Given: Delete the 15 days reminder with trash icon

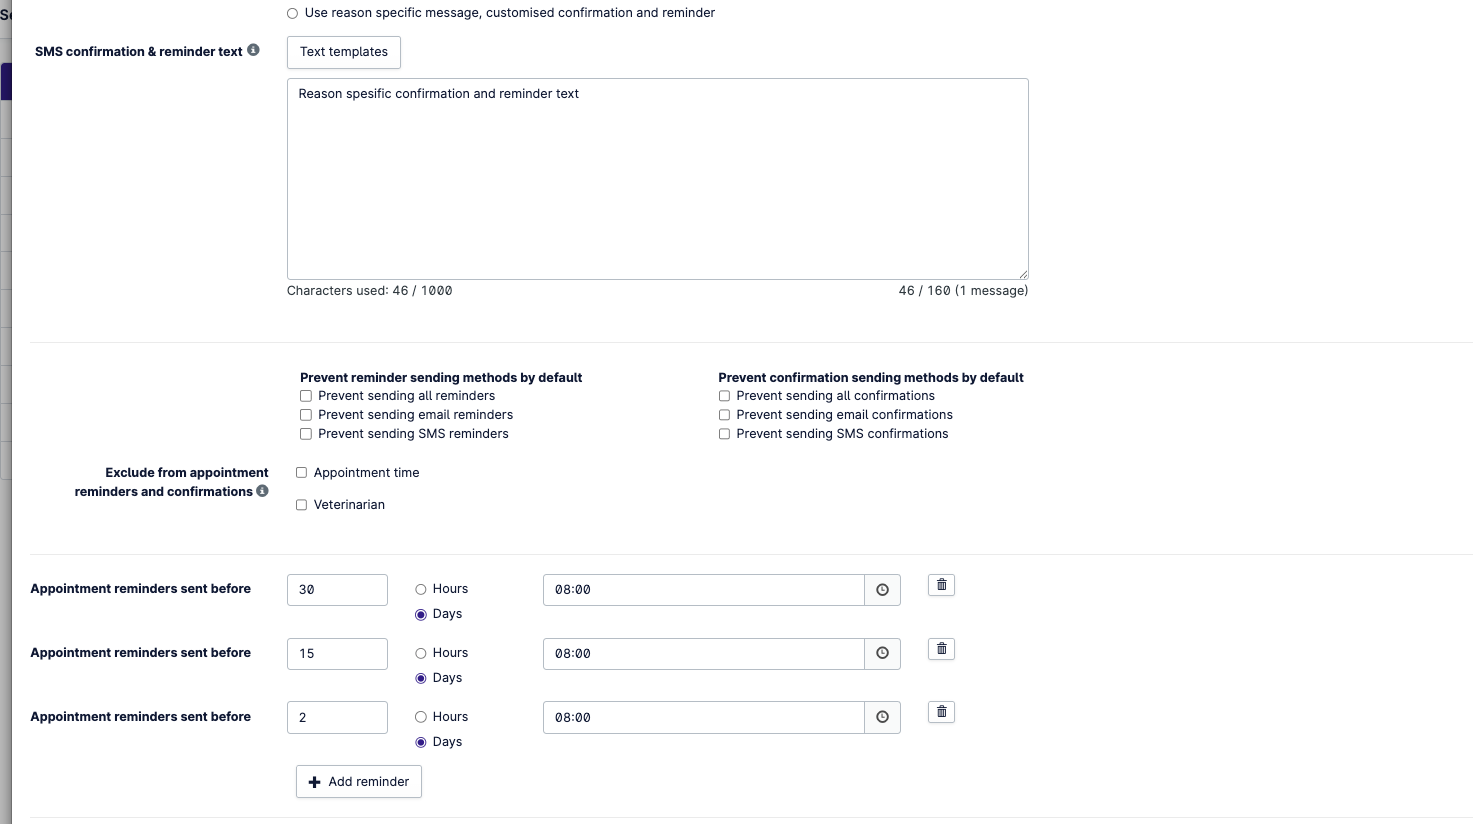Looking at the screenshot, I should [x=941, y=649].
